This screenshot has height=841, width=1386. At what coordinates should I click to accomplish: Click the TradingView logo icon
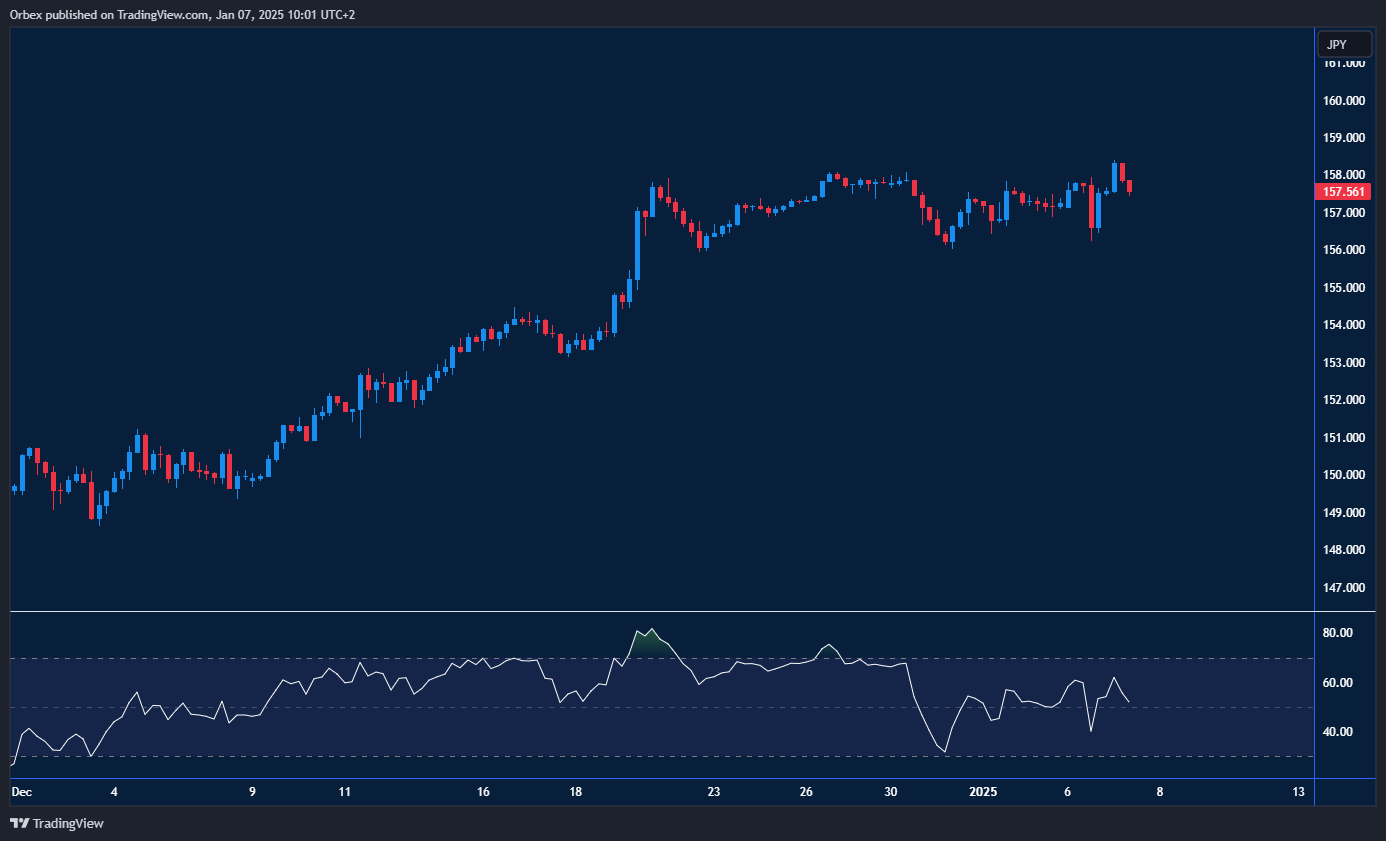[19, 823]
